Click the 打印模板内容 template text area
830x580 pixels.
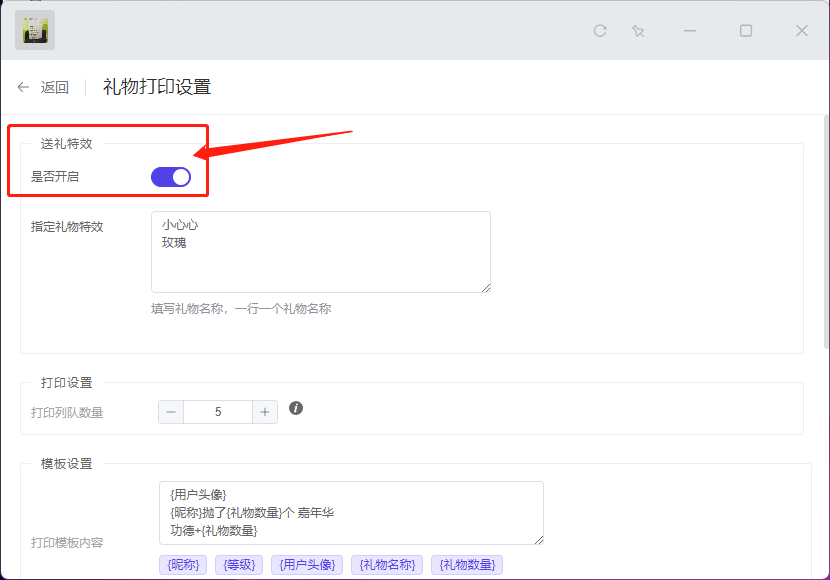coord(350,513)
